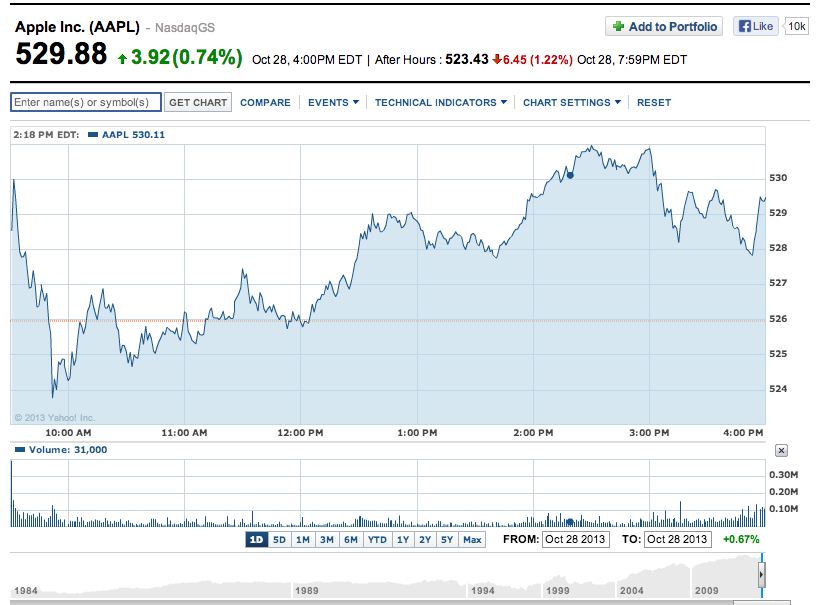Switch to the 5D time range
Screen dimensions: 817x605
(279, 540)
